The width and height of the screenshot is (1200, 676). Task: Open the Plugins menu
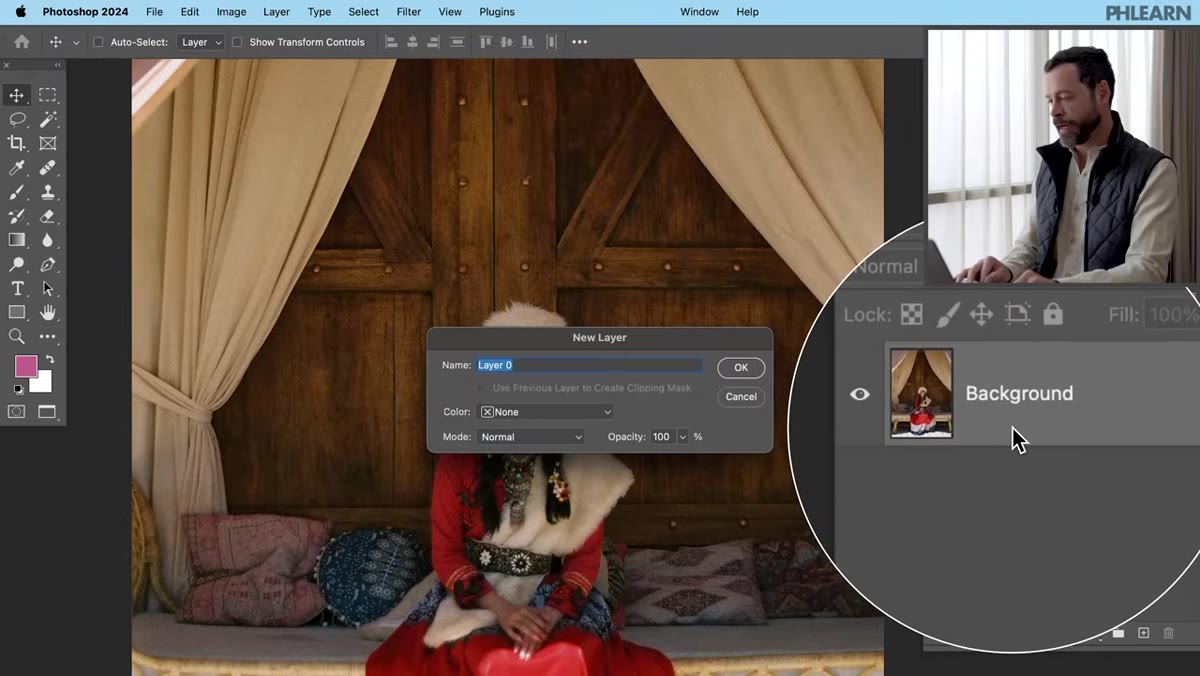[496, 12]
